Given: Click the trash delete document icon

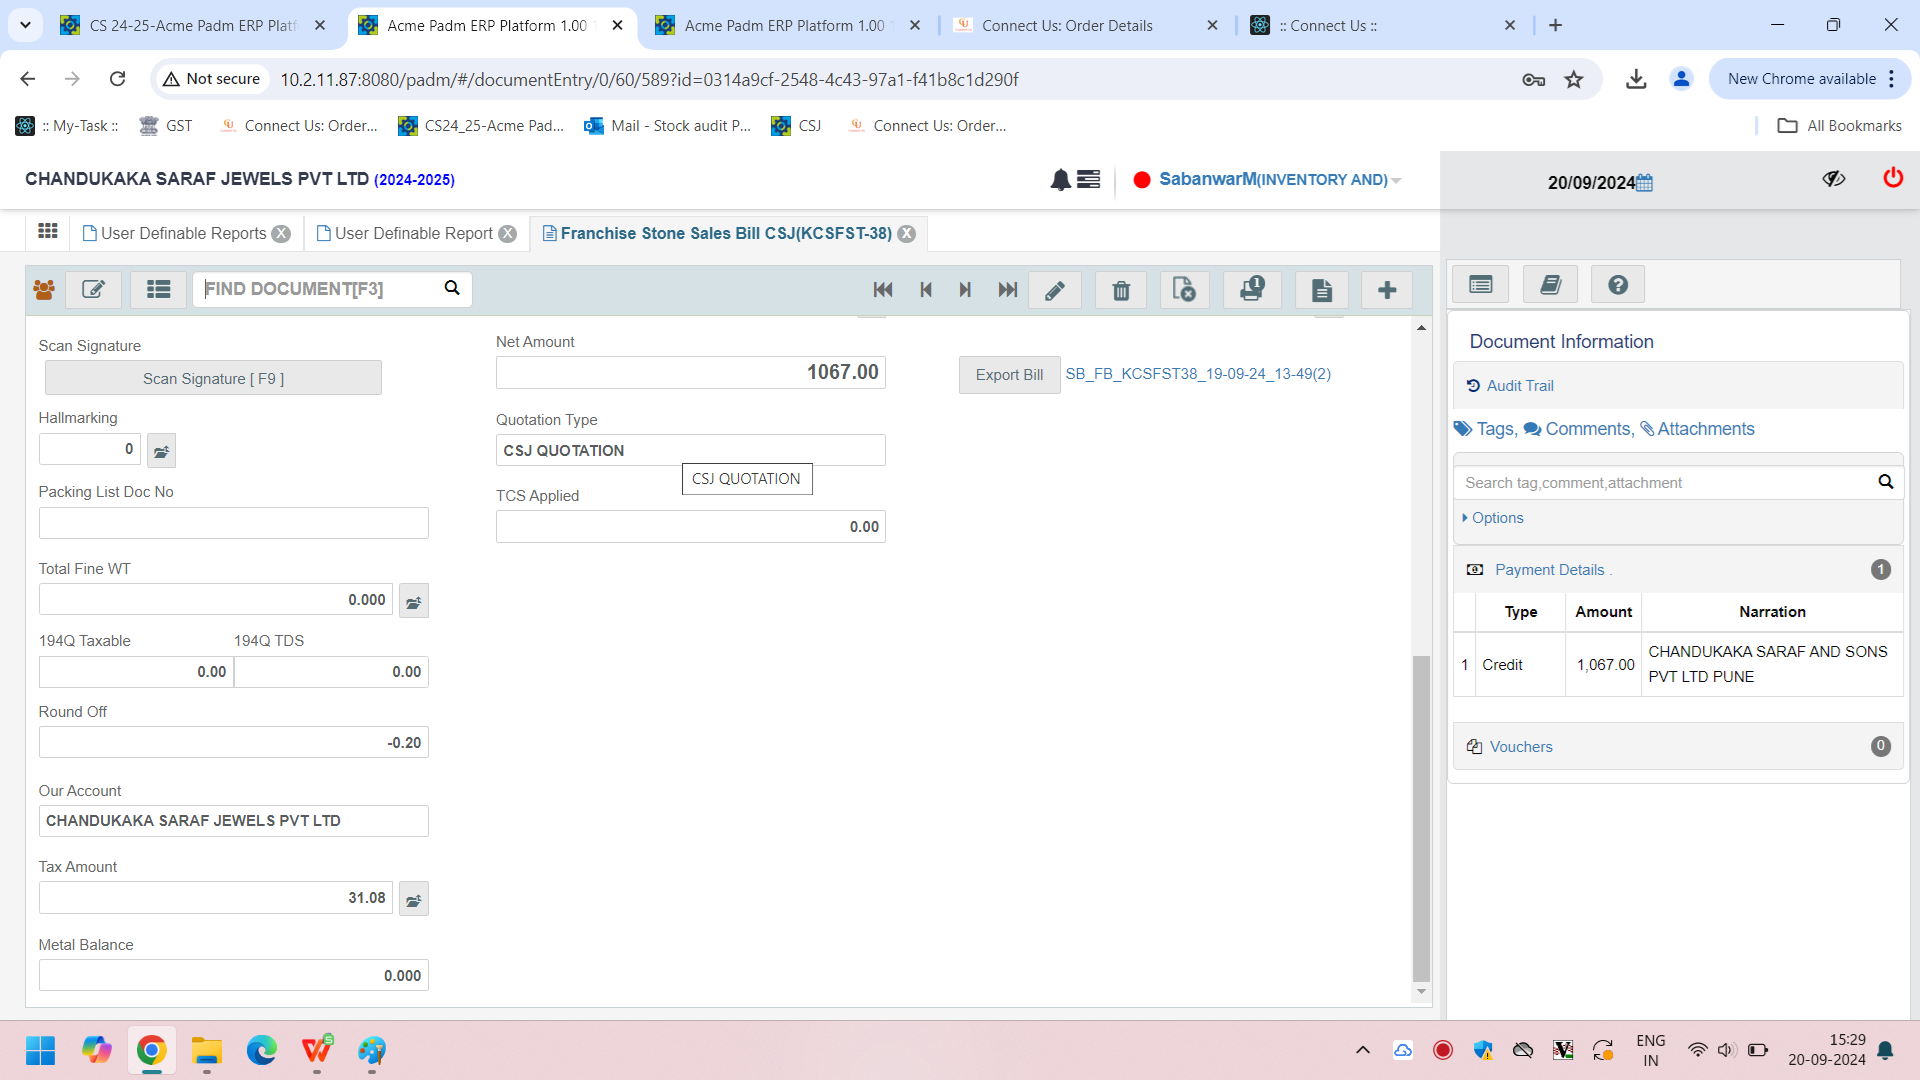Looking at the screenshot, I should click(1121, 290).
